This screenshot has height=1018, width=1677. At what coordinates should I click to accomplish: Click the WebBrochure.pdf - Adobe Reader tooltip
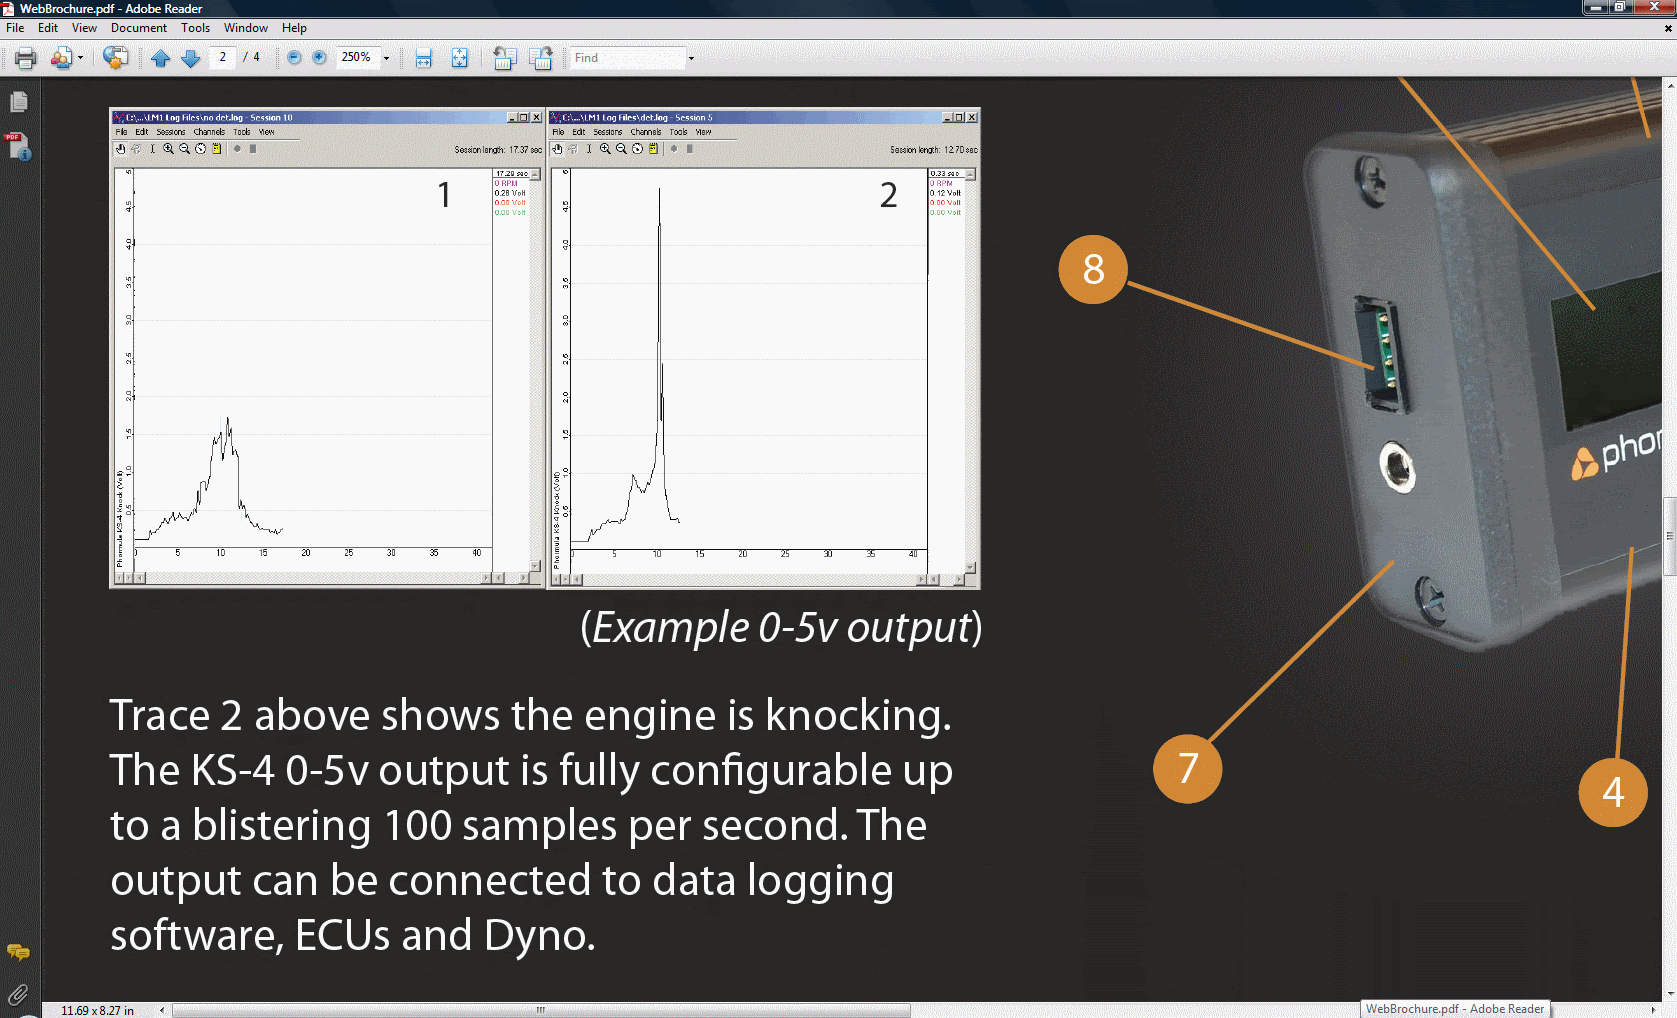1455,1009
